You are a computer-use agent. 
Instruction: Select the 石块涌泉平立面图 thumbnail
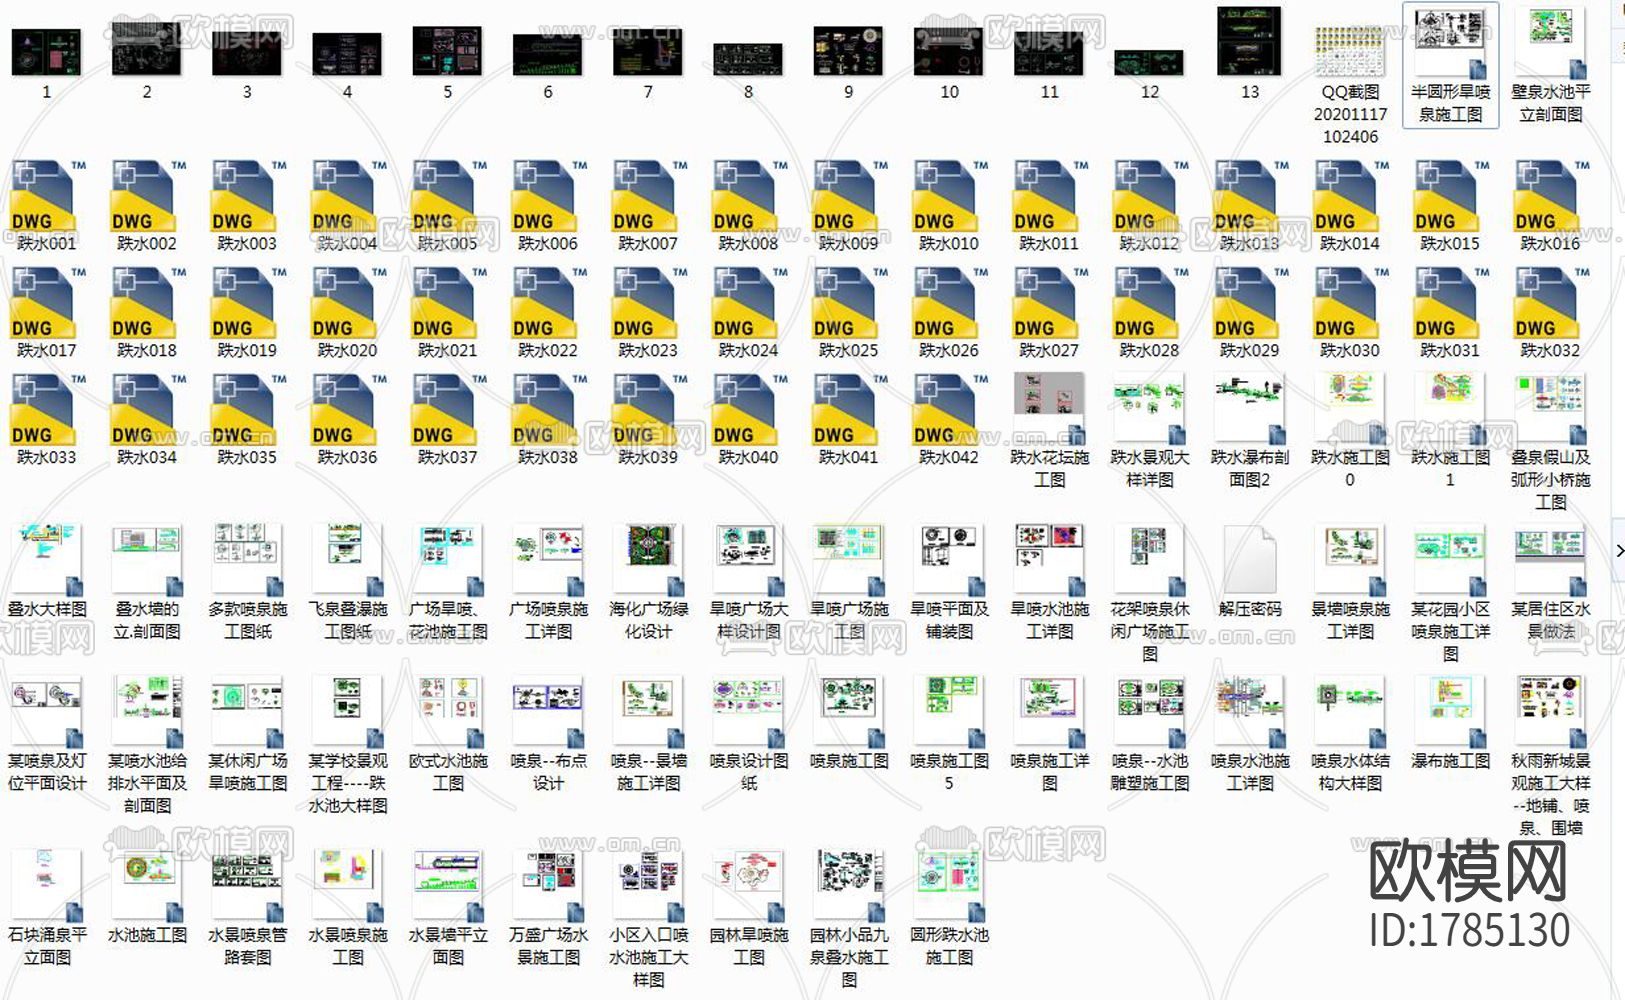point(47,886)
